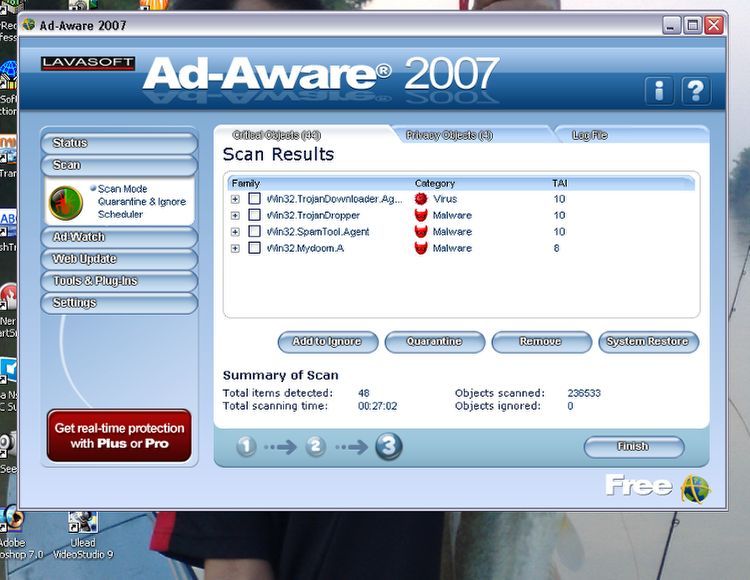Select the Win32.SpamTool.Agent family name
This screenshot has width=750, height=580.
point(318,232)
